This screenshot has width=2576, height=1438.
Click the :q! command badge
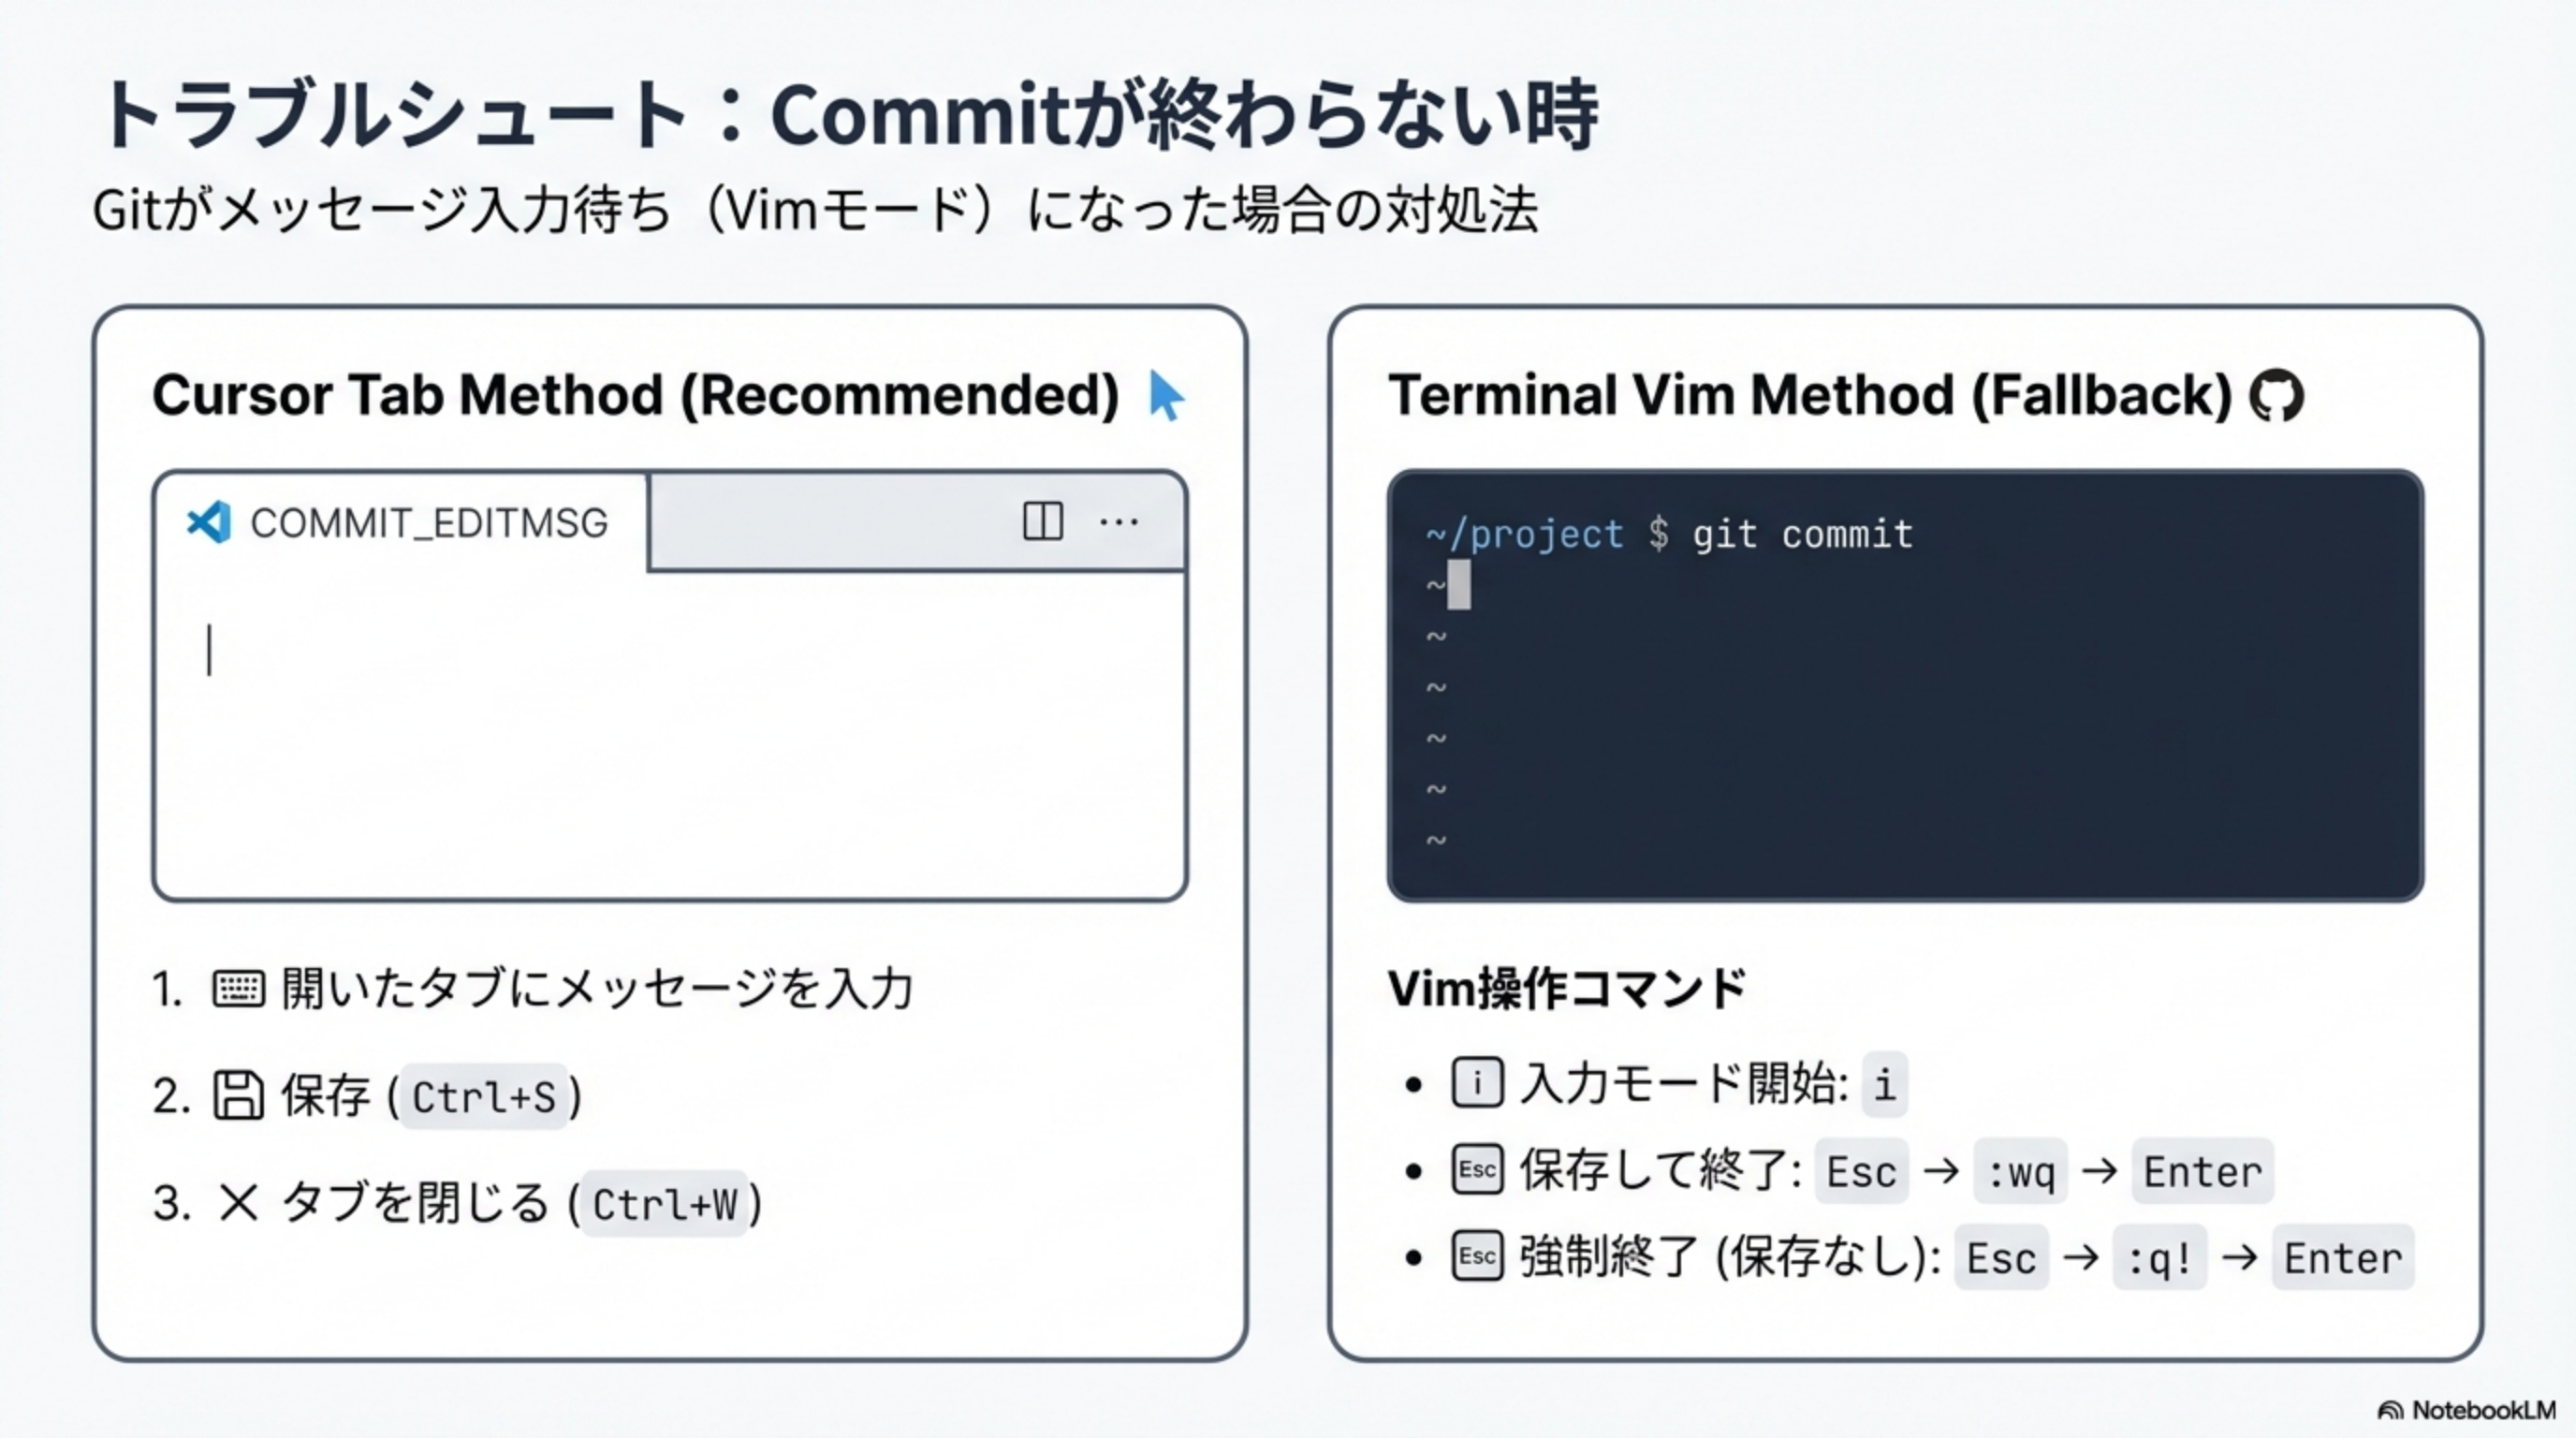pyautogui.click(x=2159, y=1258)
